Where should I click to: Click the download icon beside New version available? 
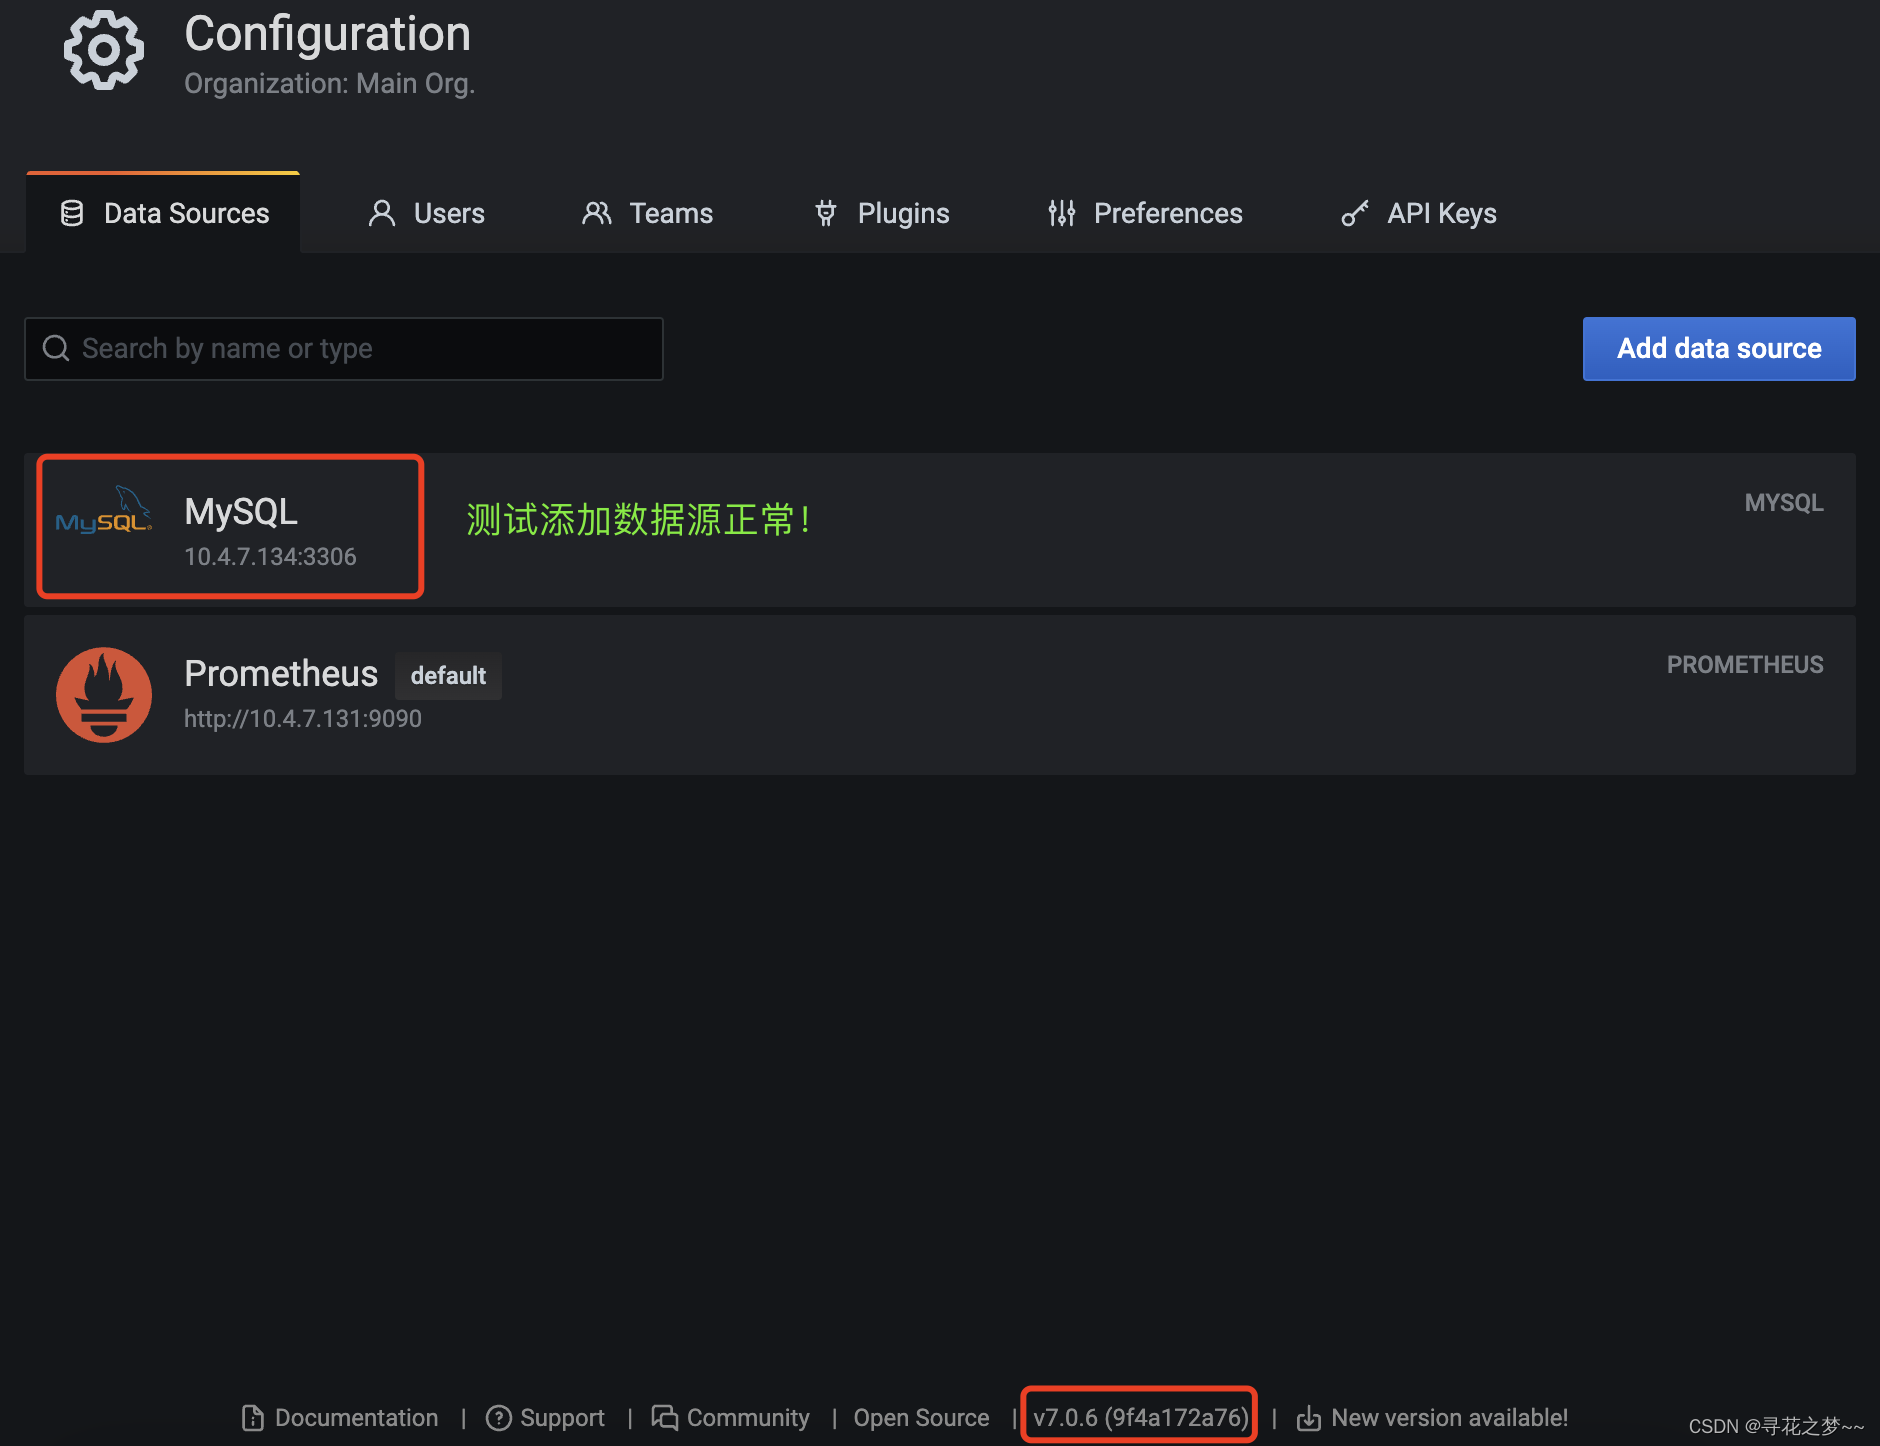click(1310, 1418)
